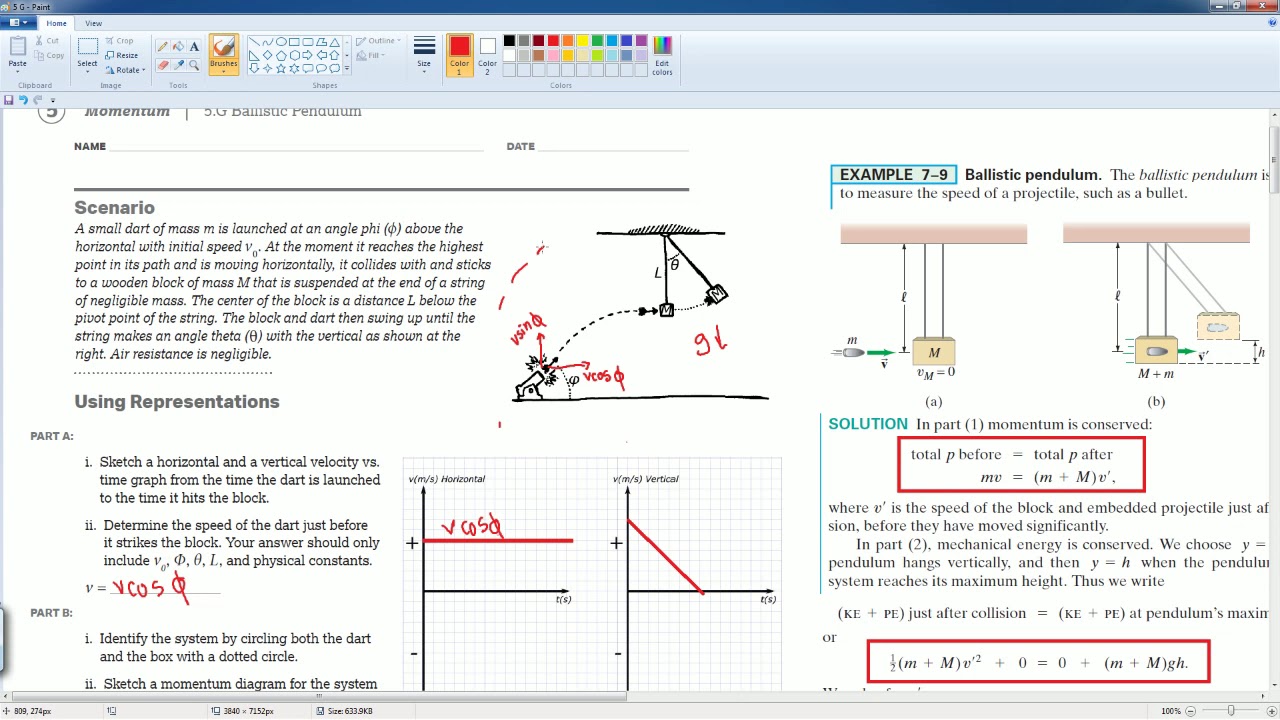Expand the Shapes gallery more arrow
Image resolution: width=1280 pixels, height=720 pixels.
[x=347, y=68]
